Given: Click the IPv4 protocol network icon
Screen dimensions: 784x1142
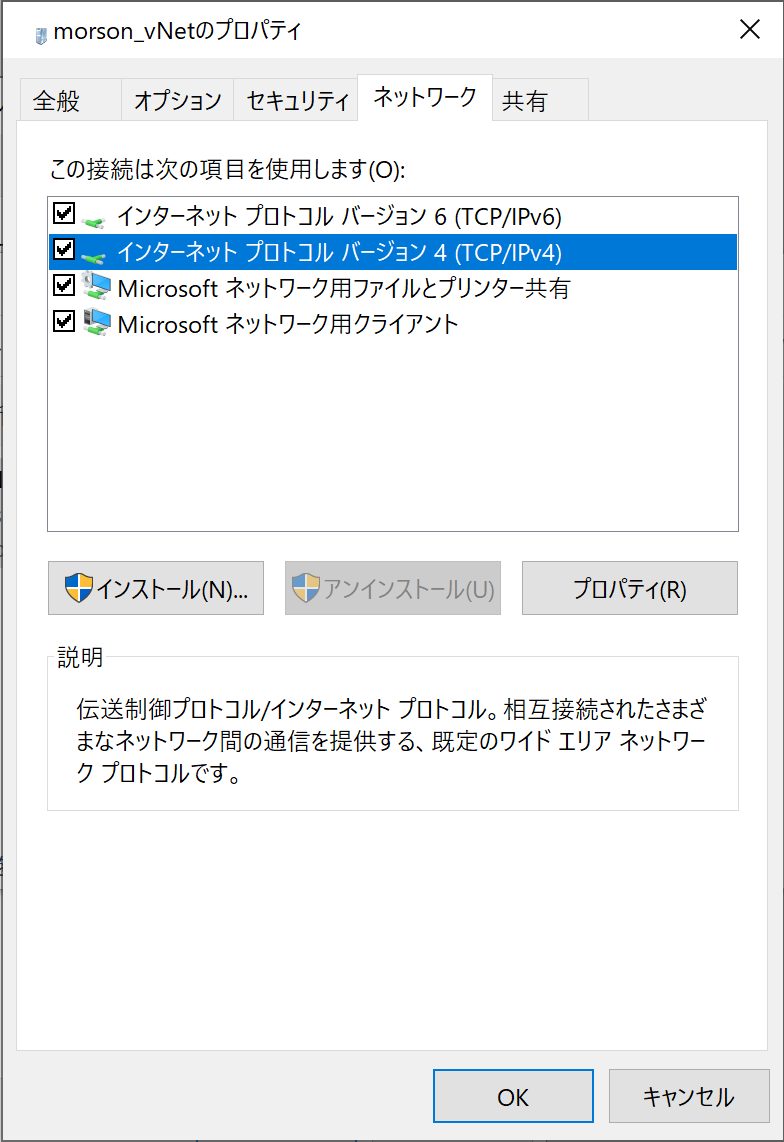Looking at the screenshot, I should click(95, 252).
